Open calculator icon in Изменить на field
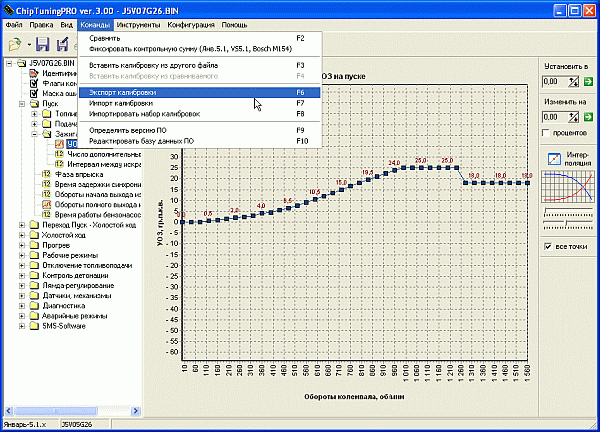Viewport: 600px width, 432px height. (x=574, y=116)
